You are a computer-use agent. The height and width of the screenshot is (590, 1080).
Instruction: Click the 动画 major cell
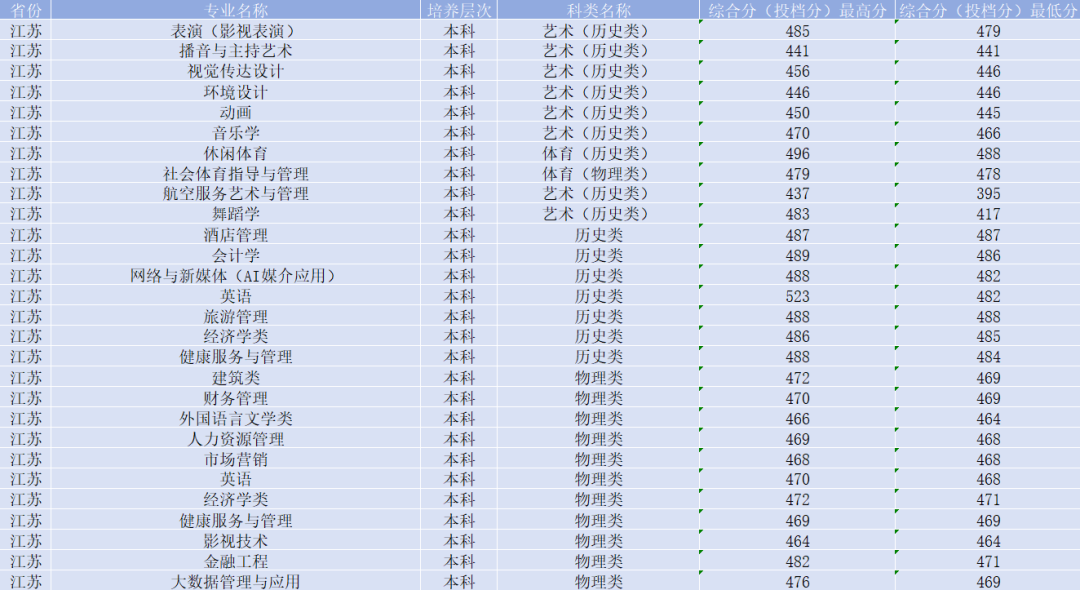236,112
